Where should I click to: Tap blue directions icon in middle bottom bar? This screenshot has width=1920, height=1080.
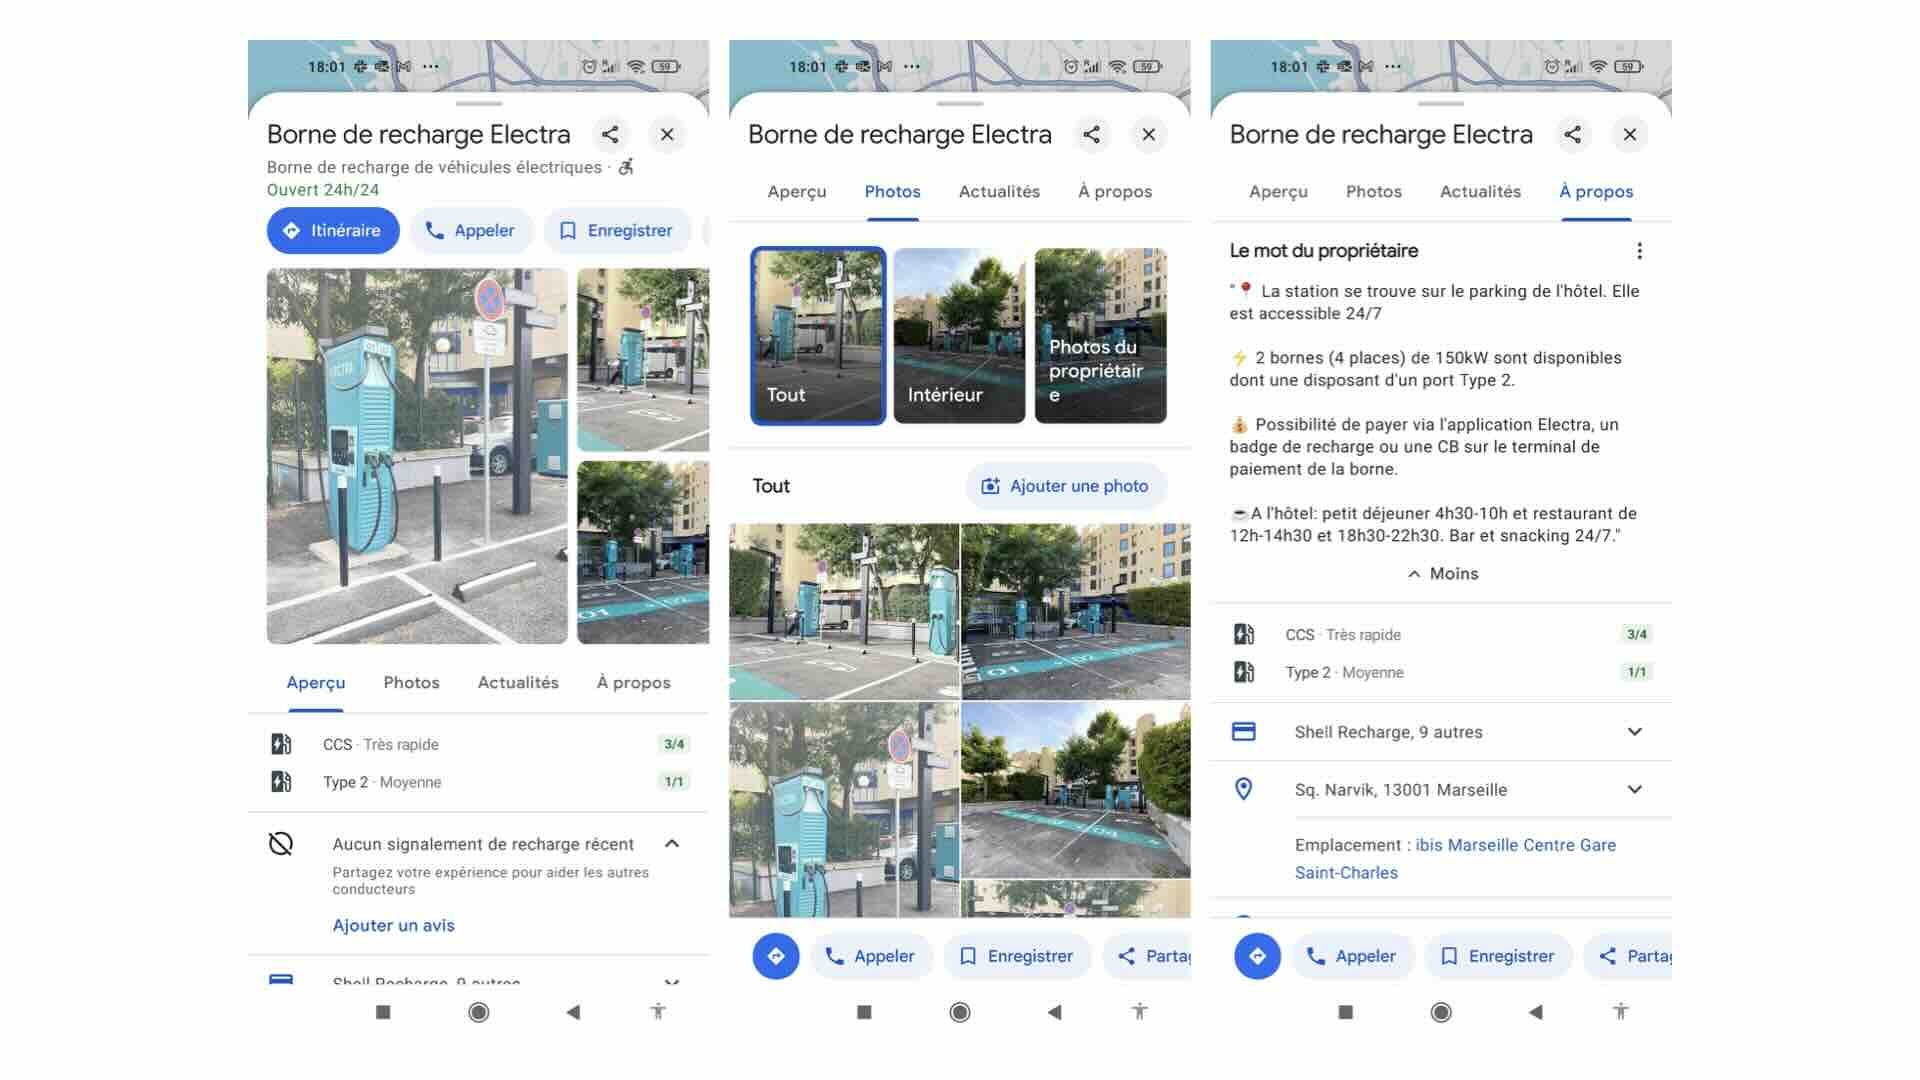pyautogui.click(x=776, y=957)
